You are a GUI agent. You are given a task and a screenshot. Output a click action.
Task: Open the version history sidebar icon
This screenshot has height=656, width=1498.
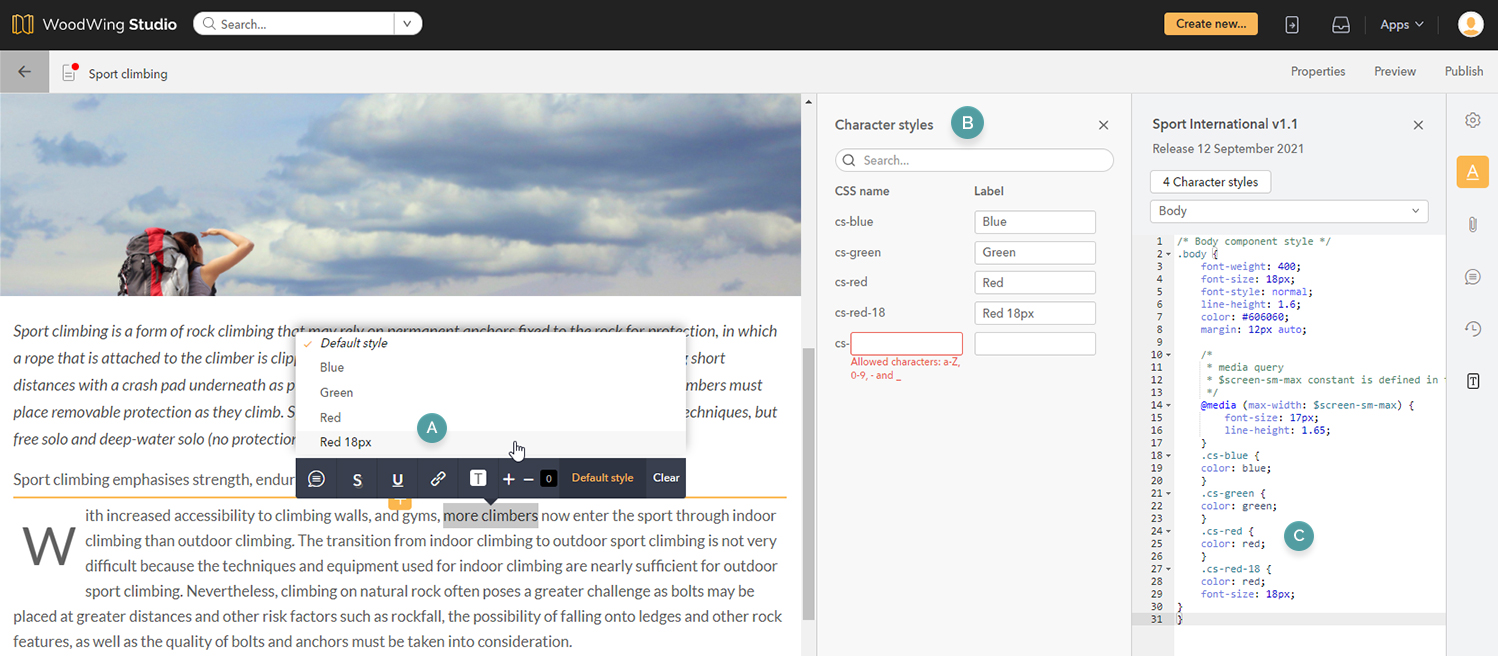(1472, 329)
